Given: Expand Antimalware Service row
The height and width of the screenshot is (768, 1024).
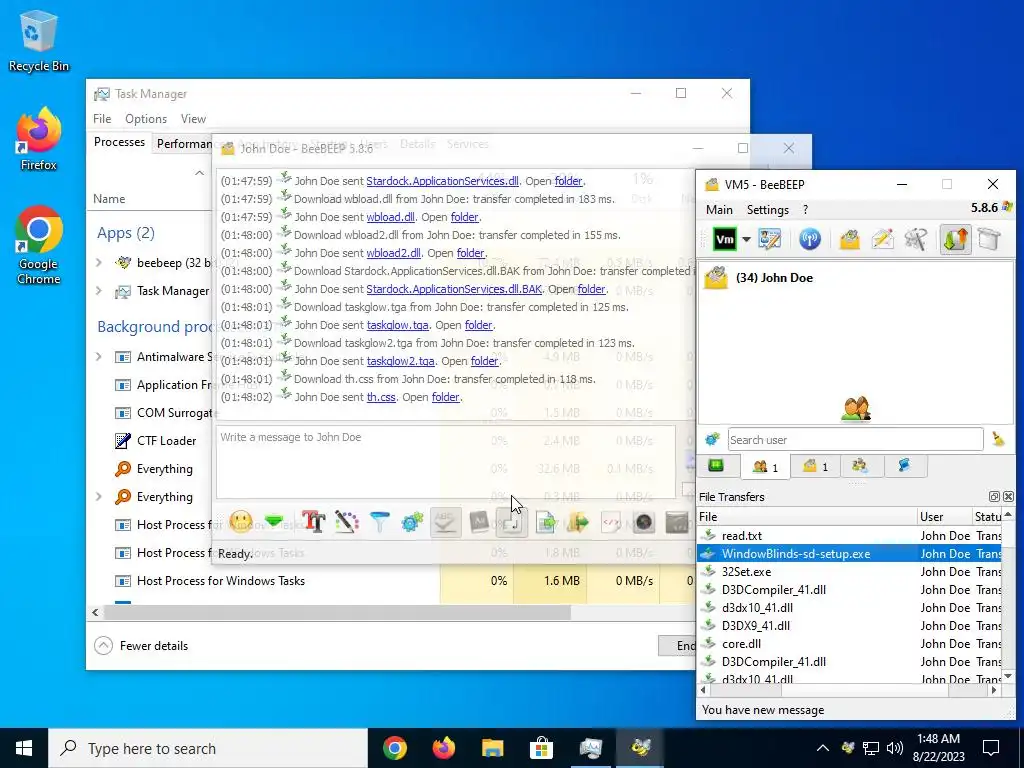Looking at the screenshot, I should pos(99,357).
